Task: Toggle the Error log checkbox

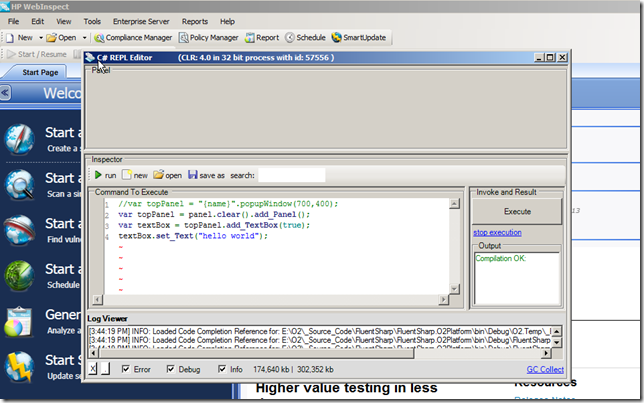Action: pos(126,369)
